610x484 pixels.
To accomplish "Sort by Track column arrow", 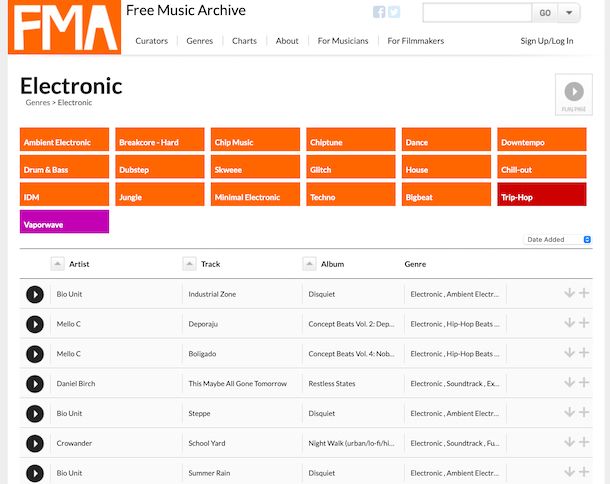I will pos(189,264).
